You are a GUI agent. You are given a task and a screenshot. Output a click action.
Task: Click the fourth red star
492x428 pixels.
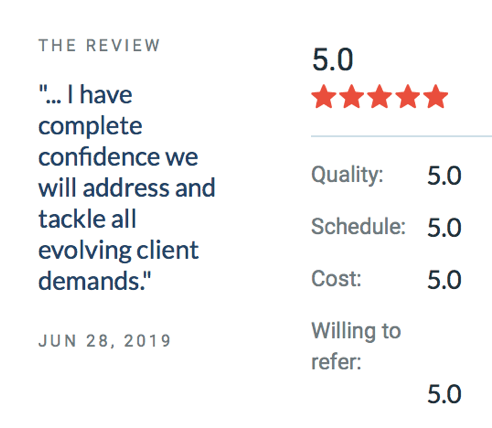tap(408, 97)
